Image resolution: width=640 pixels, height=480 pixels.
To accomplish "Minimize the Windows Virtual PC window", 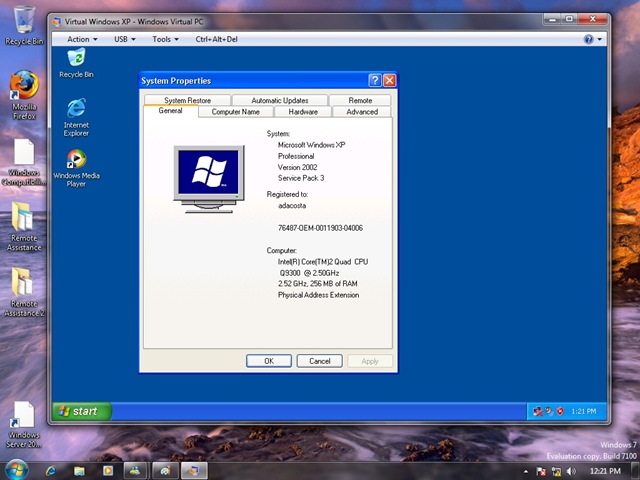I will coord(552,19).
